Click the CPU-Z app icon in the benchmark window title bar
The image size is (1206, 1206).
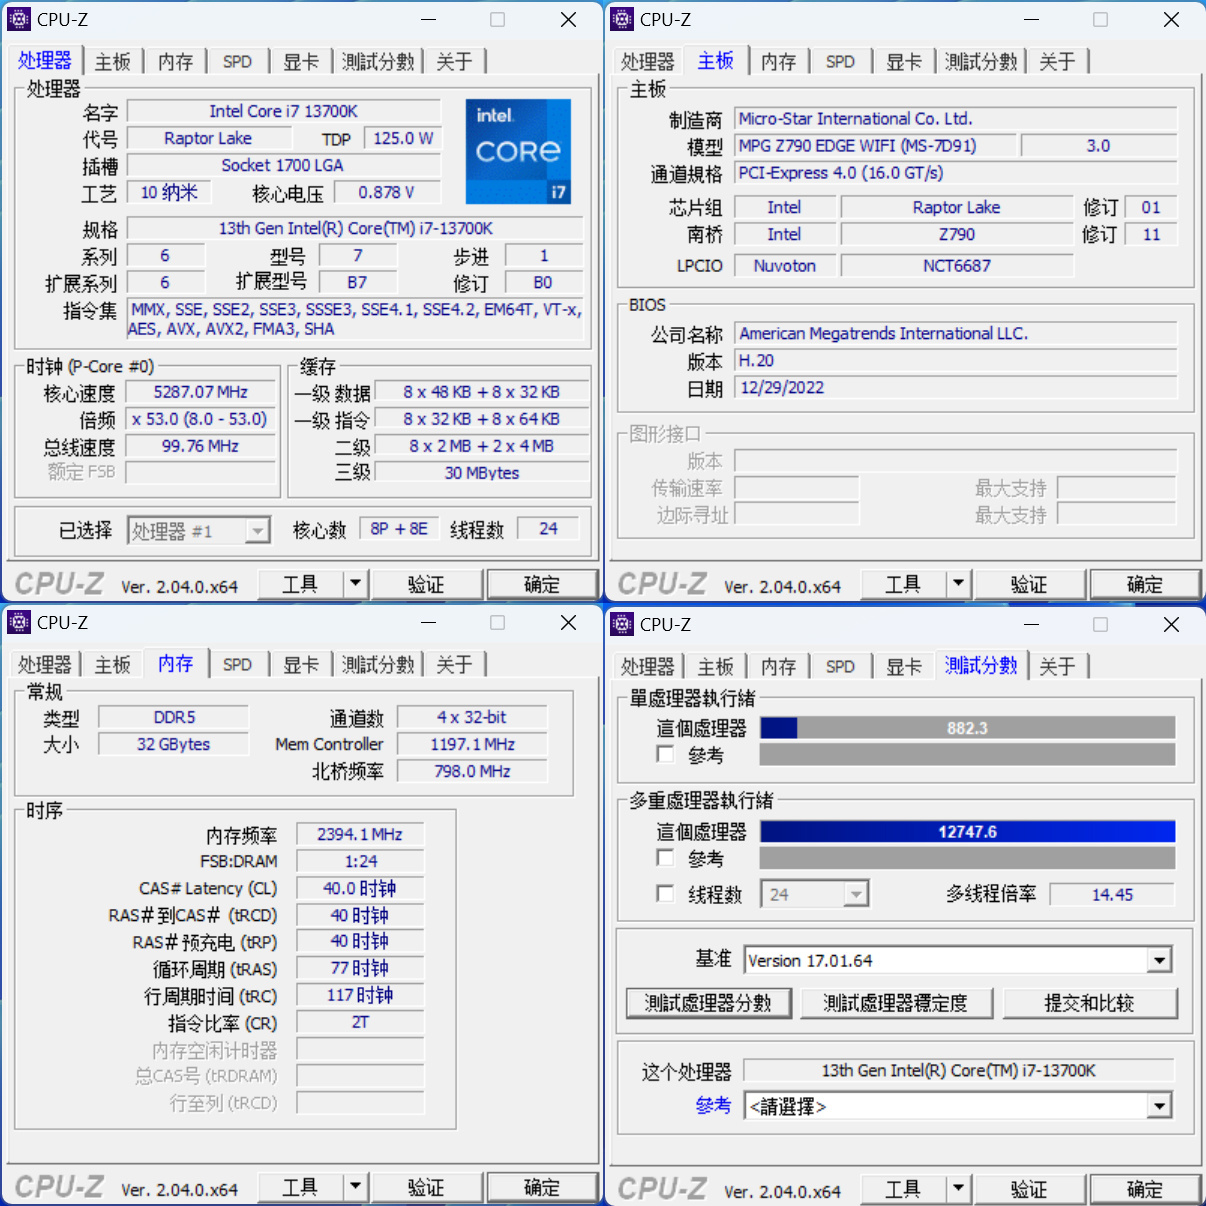(622, 624)
